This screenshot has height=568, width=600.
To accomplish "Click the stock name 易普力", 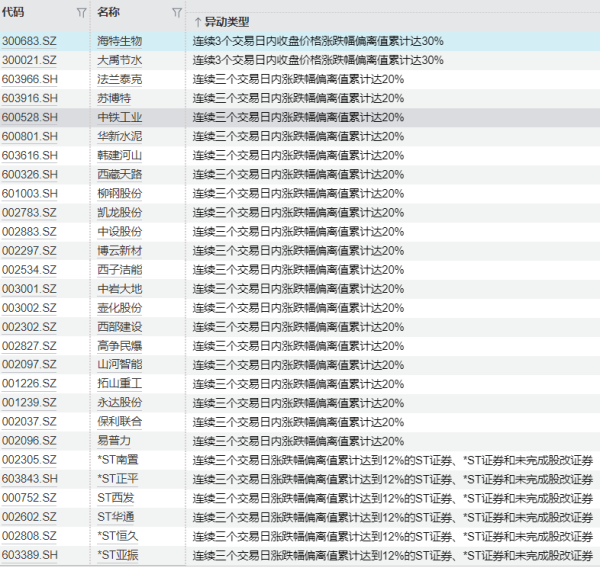I will (114, 440).
